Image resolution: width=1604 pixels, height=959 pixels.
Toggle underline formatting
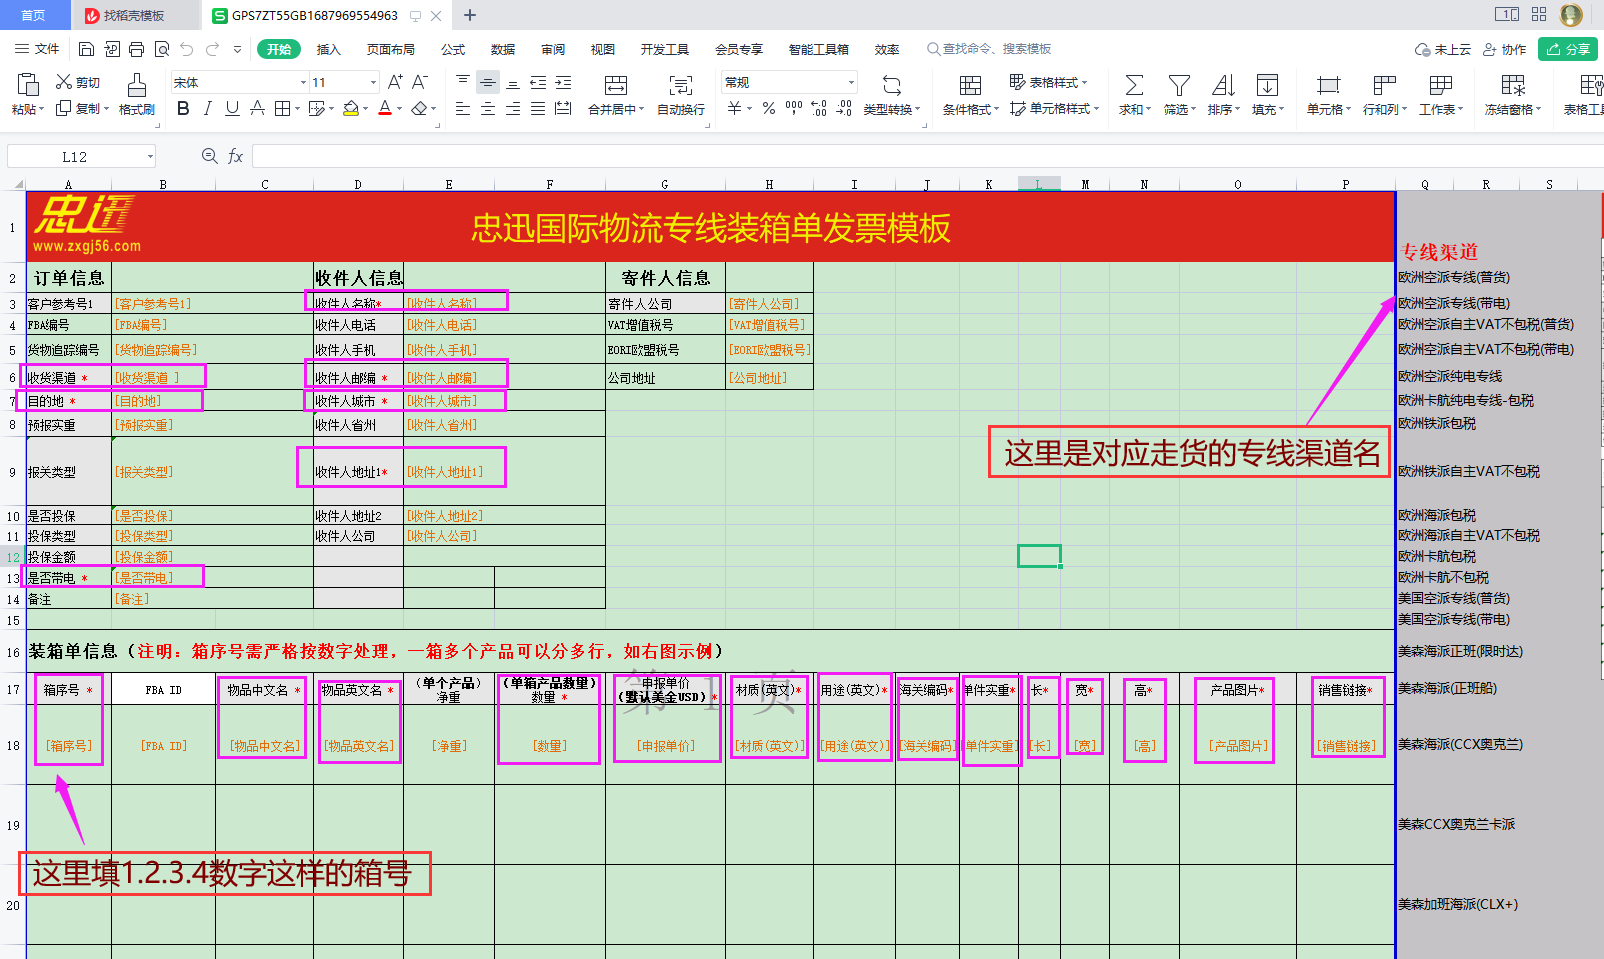(x=231, y=109)
